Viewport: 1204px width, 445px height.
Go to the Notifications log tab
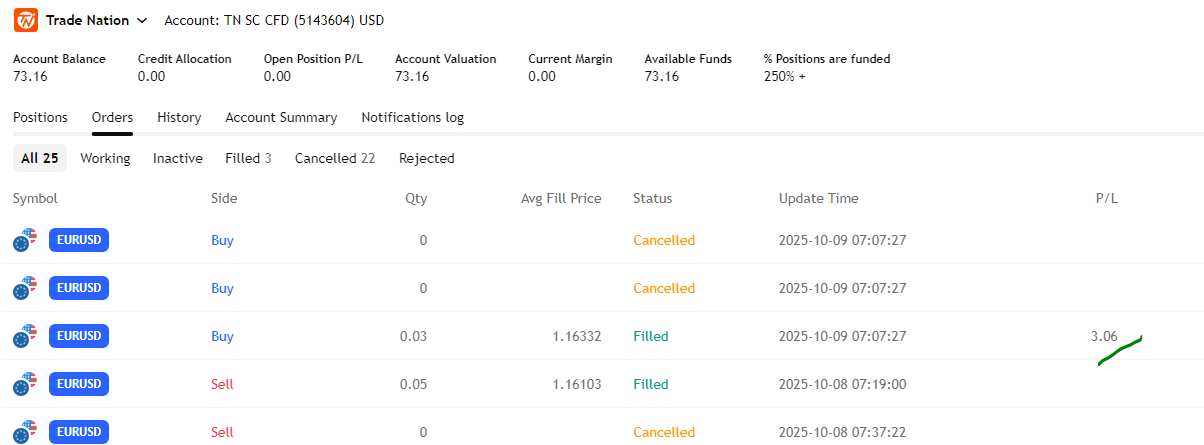click(412, 117)
